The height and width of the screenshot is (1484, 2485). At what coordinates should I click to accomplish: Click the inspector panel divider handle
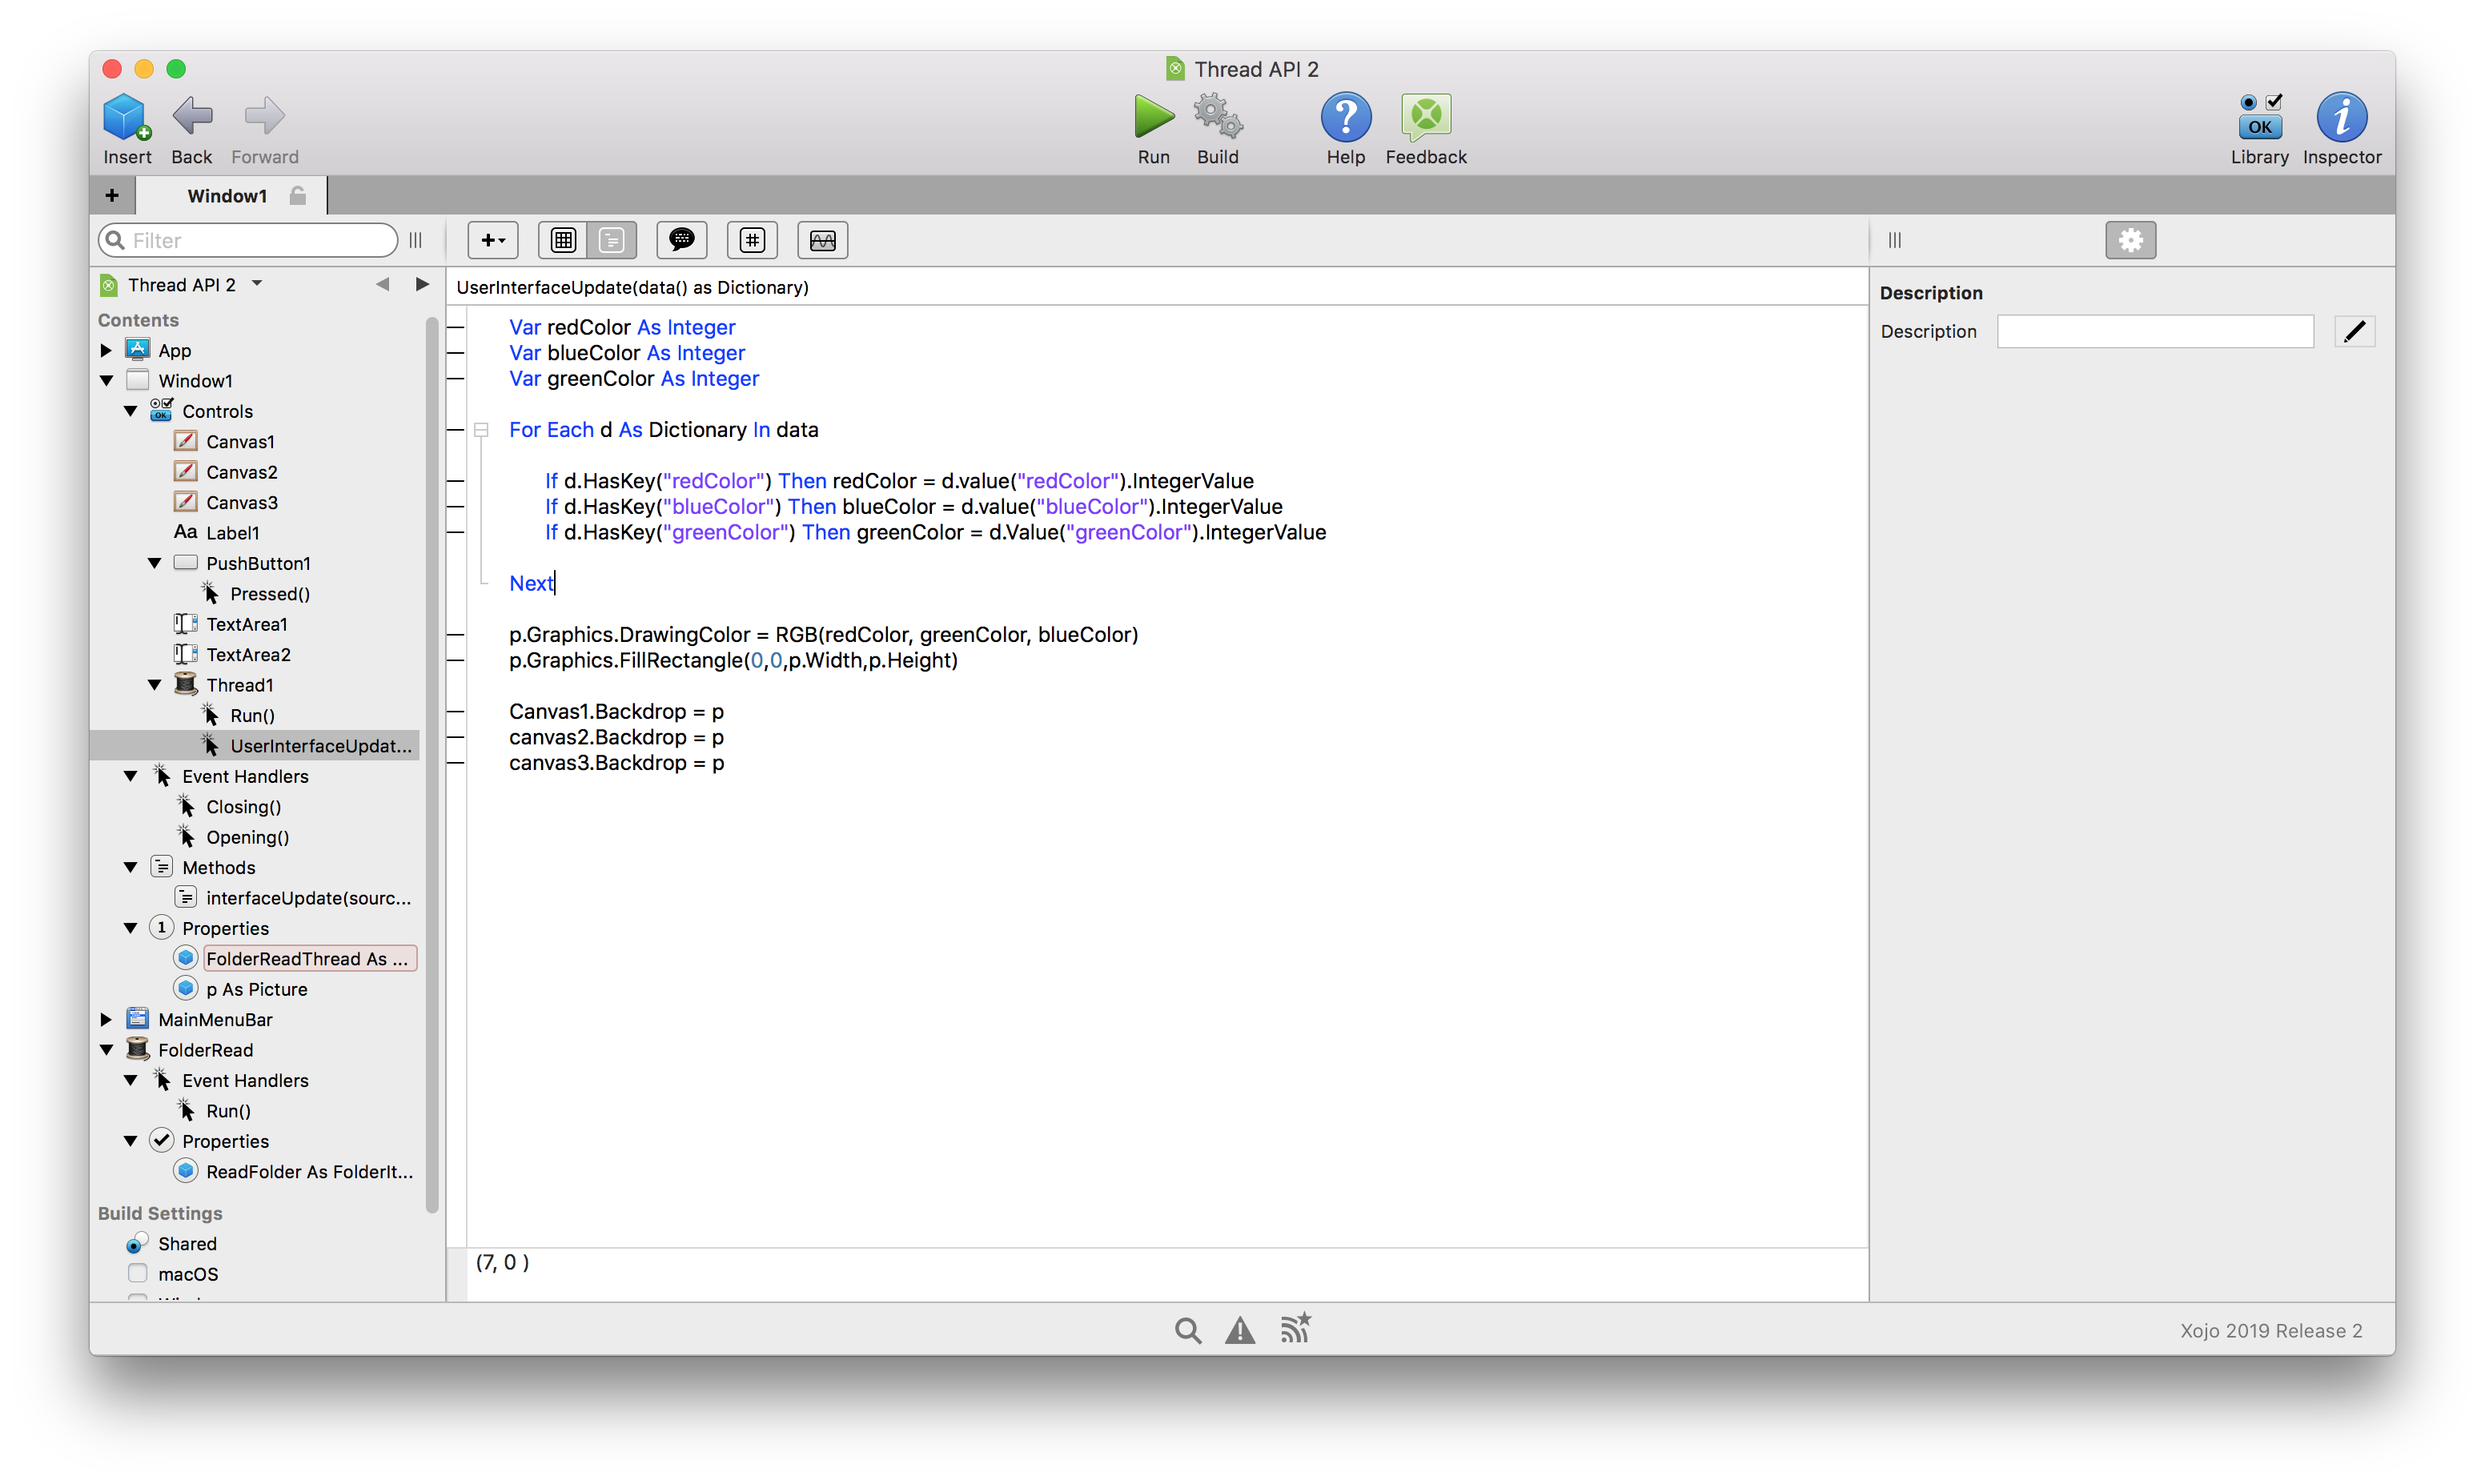pyautogui.click(x=1894, y=240)
